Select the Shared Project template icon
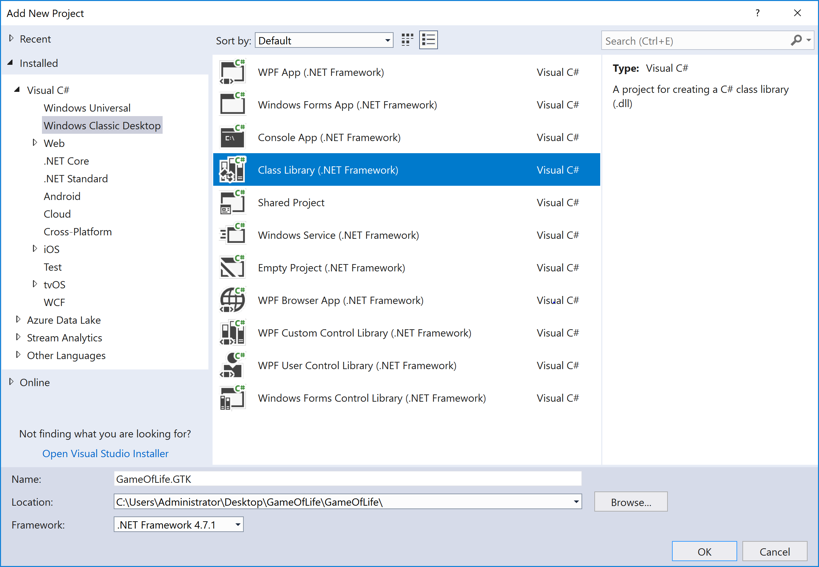The height and width of the screenshot is (567, 819). pos(232,203)
